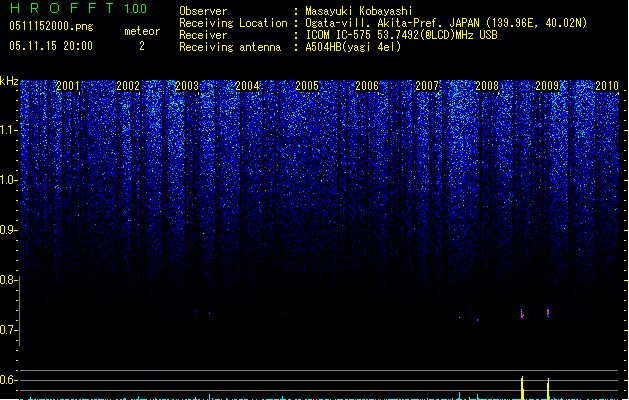Click the 2006 time marker
Image resolution: width=629 pixels, height=400 pixels.
367,86
